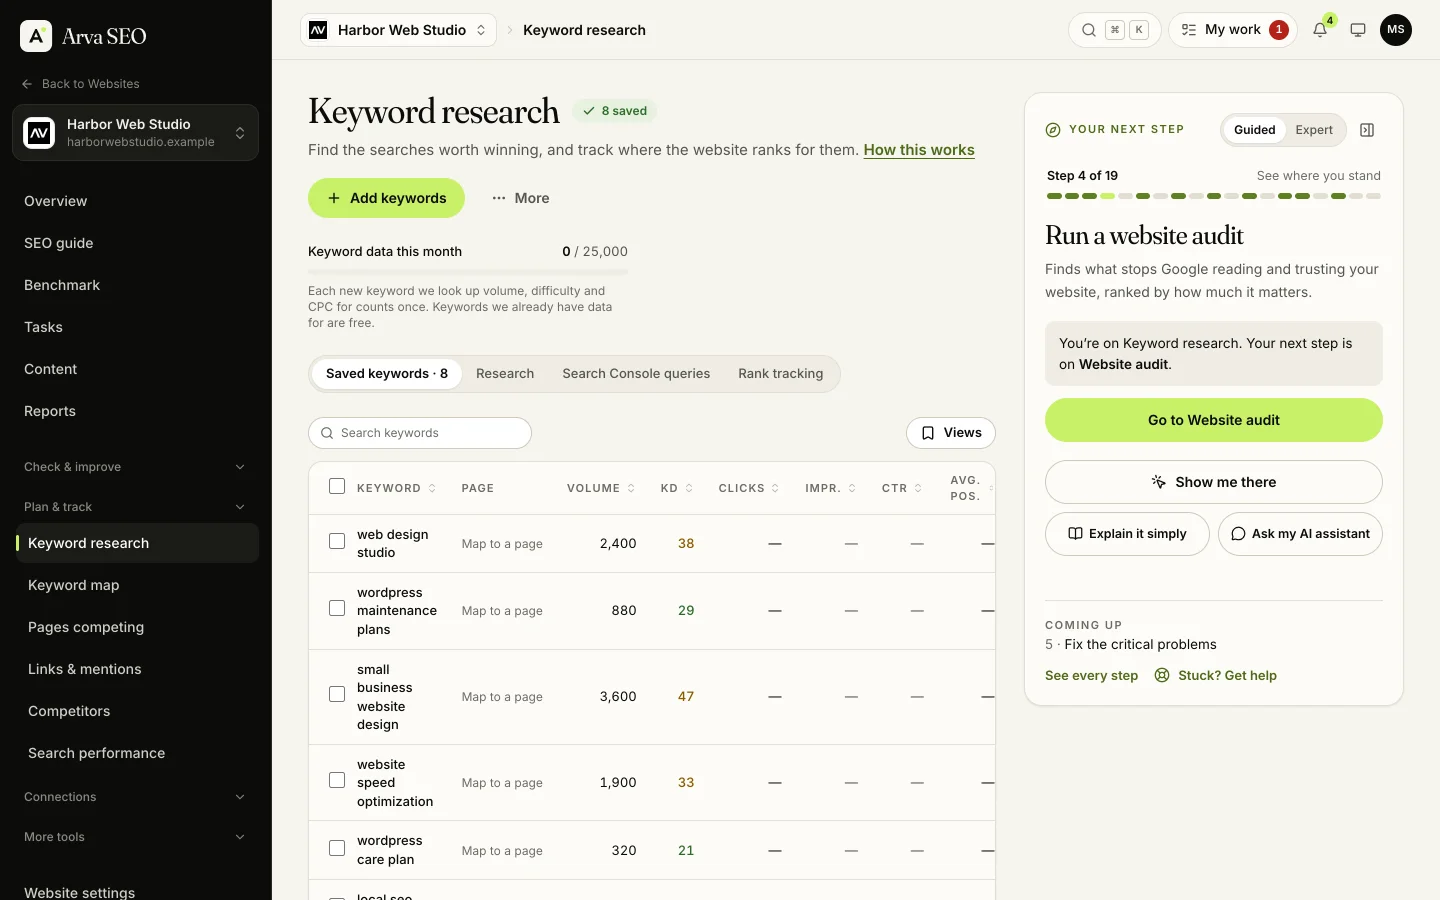The height and width of the screenshot is (900, 1440).
Task: Switch to Guided mode
Action: pos(1254,130)
